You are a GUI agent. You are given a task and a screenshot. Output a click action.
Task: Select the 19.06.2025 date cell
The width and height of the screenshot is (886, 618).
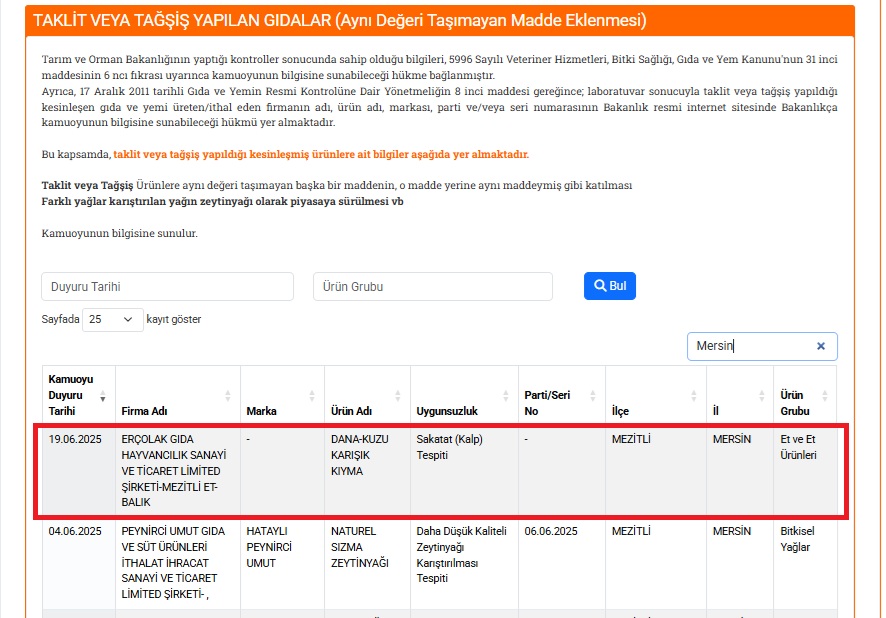pyautogui.click(x=79, y=470)
